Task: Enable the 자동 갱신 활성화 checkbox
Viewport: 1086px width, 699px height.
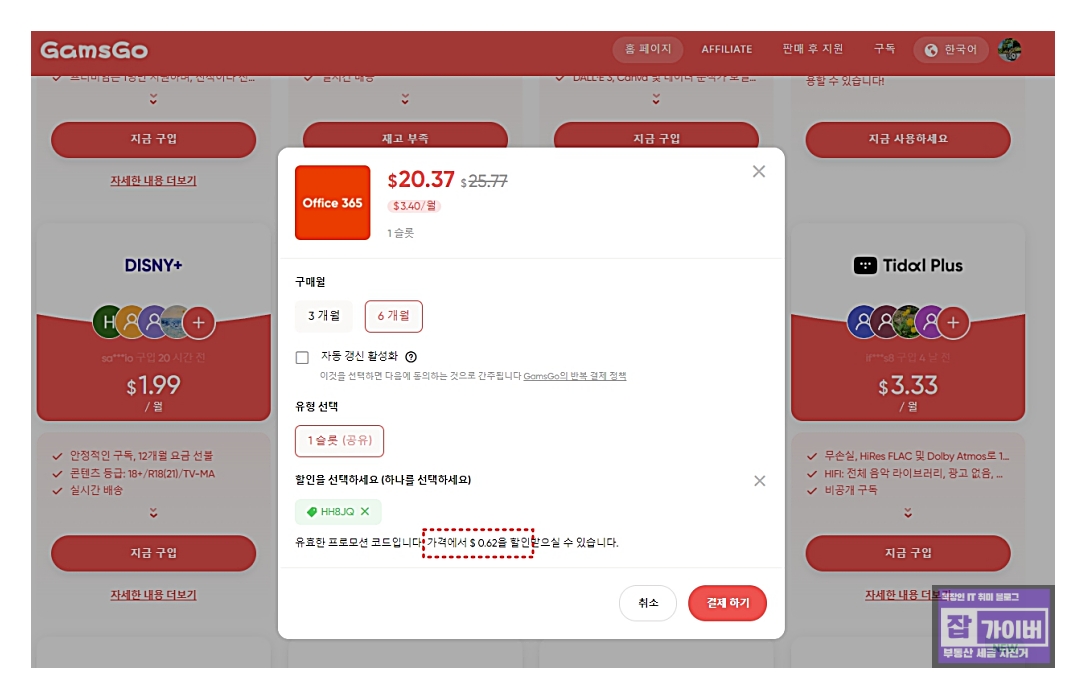Action: coord(302,357)
